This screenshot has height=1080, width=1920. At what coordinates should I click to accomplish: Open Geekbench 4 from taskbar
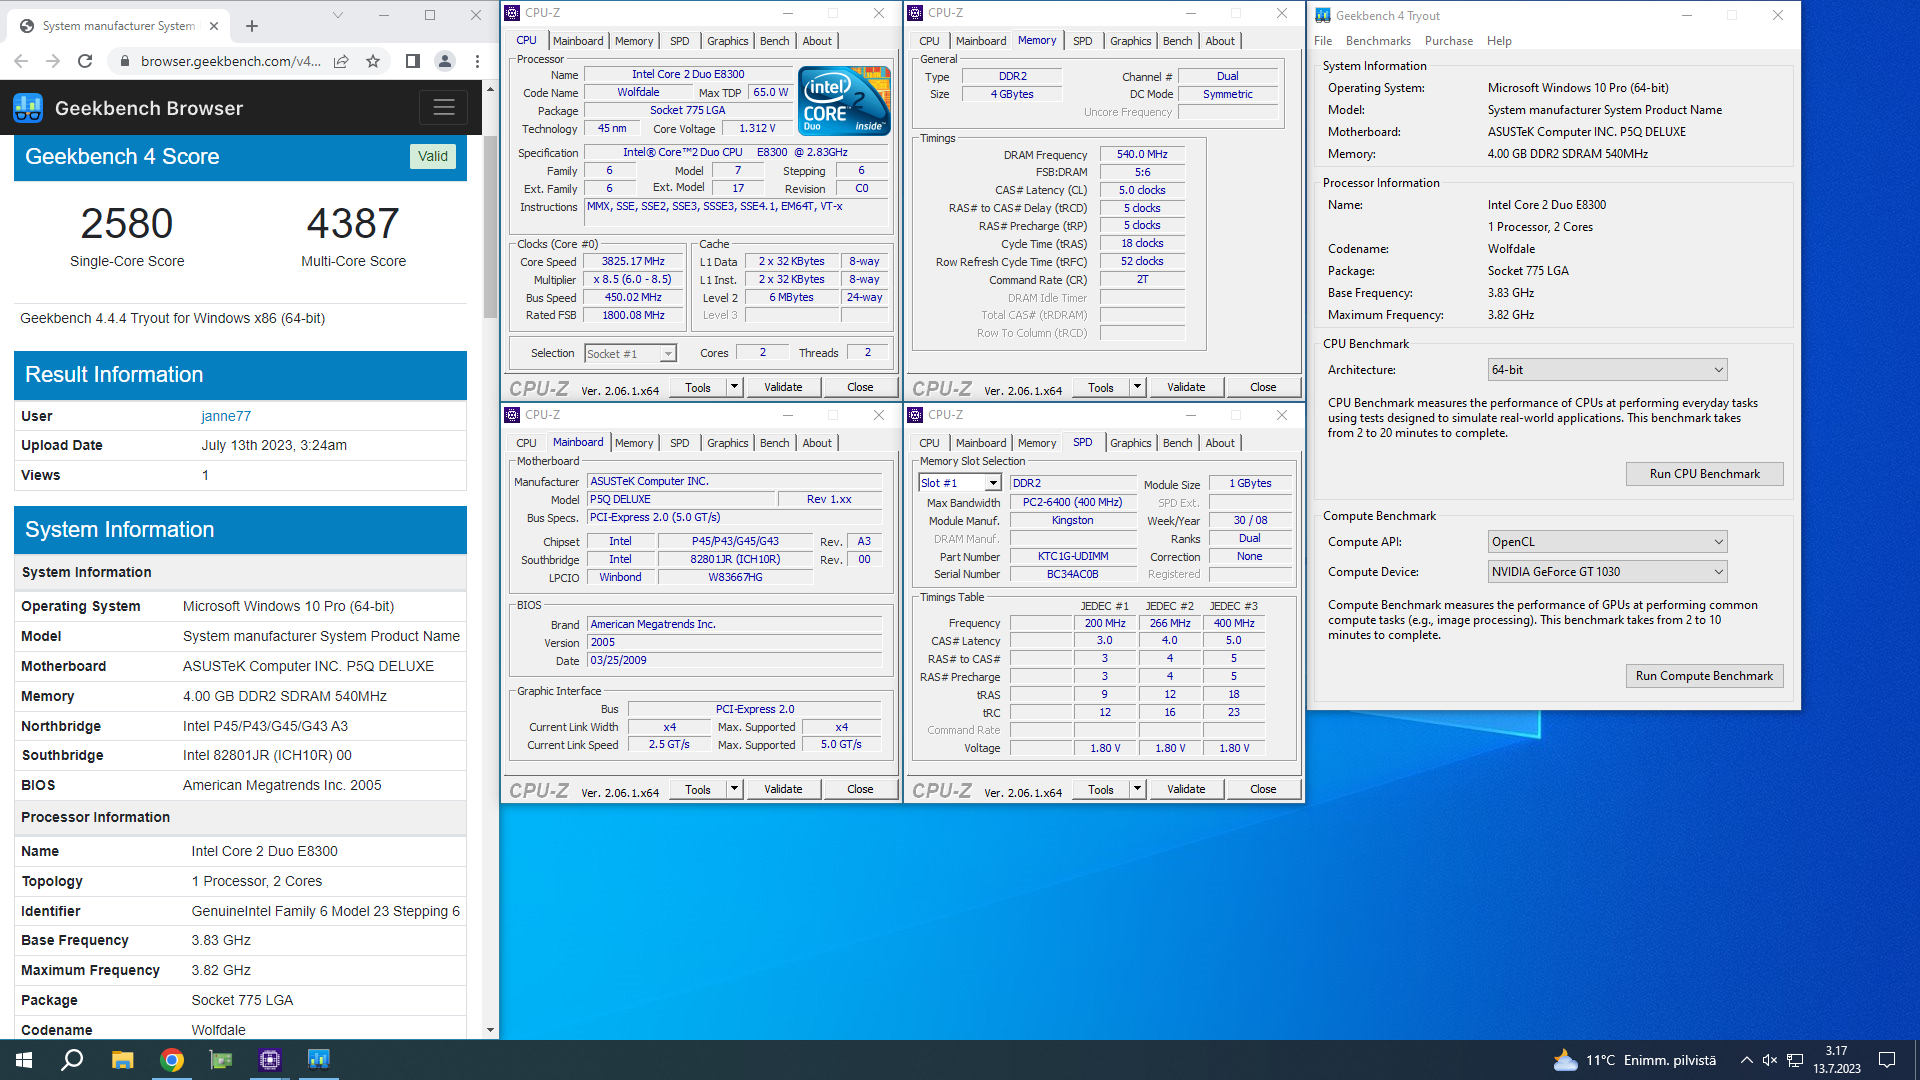pyautogui.click(x=319, y=1060)
